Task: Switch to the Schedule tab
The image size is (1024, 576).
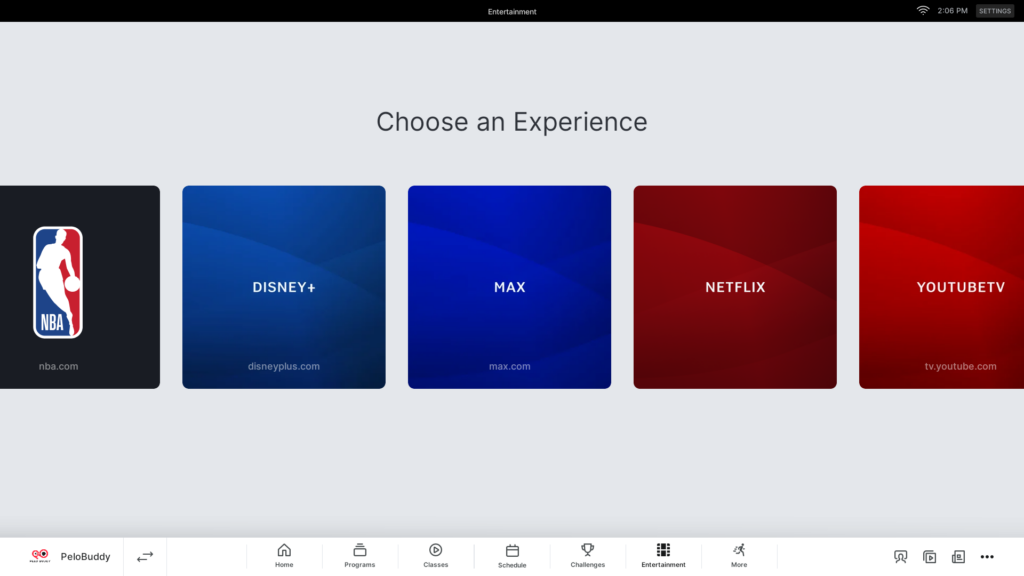Action: (x=512, y=556)
